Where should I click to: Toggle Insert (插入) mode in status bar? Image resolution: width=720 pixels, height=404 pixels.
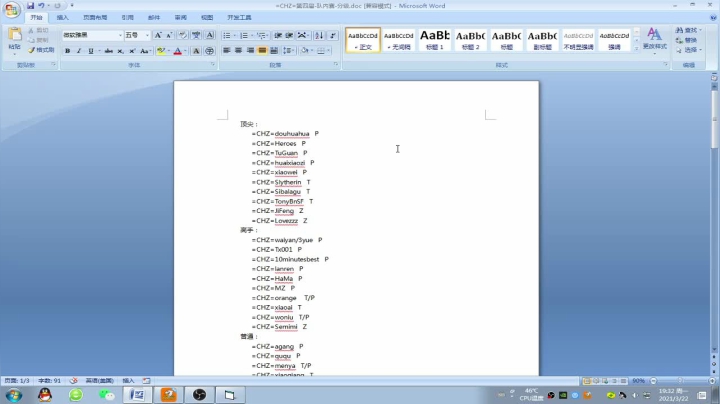(x=129, y=381)
